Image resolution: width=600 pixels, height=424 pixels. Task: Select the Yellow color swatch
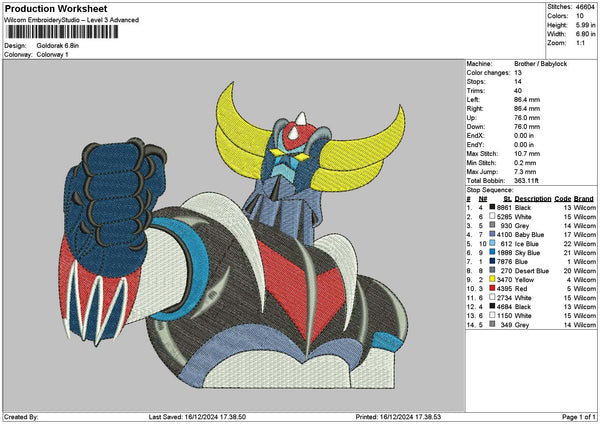(492, 279)
